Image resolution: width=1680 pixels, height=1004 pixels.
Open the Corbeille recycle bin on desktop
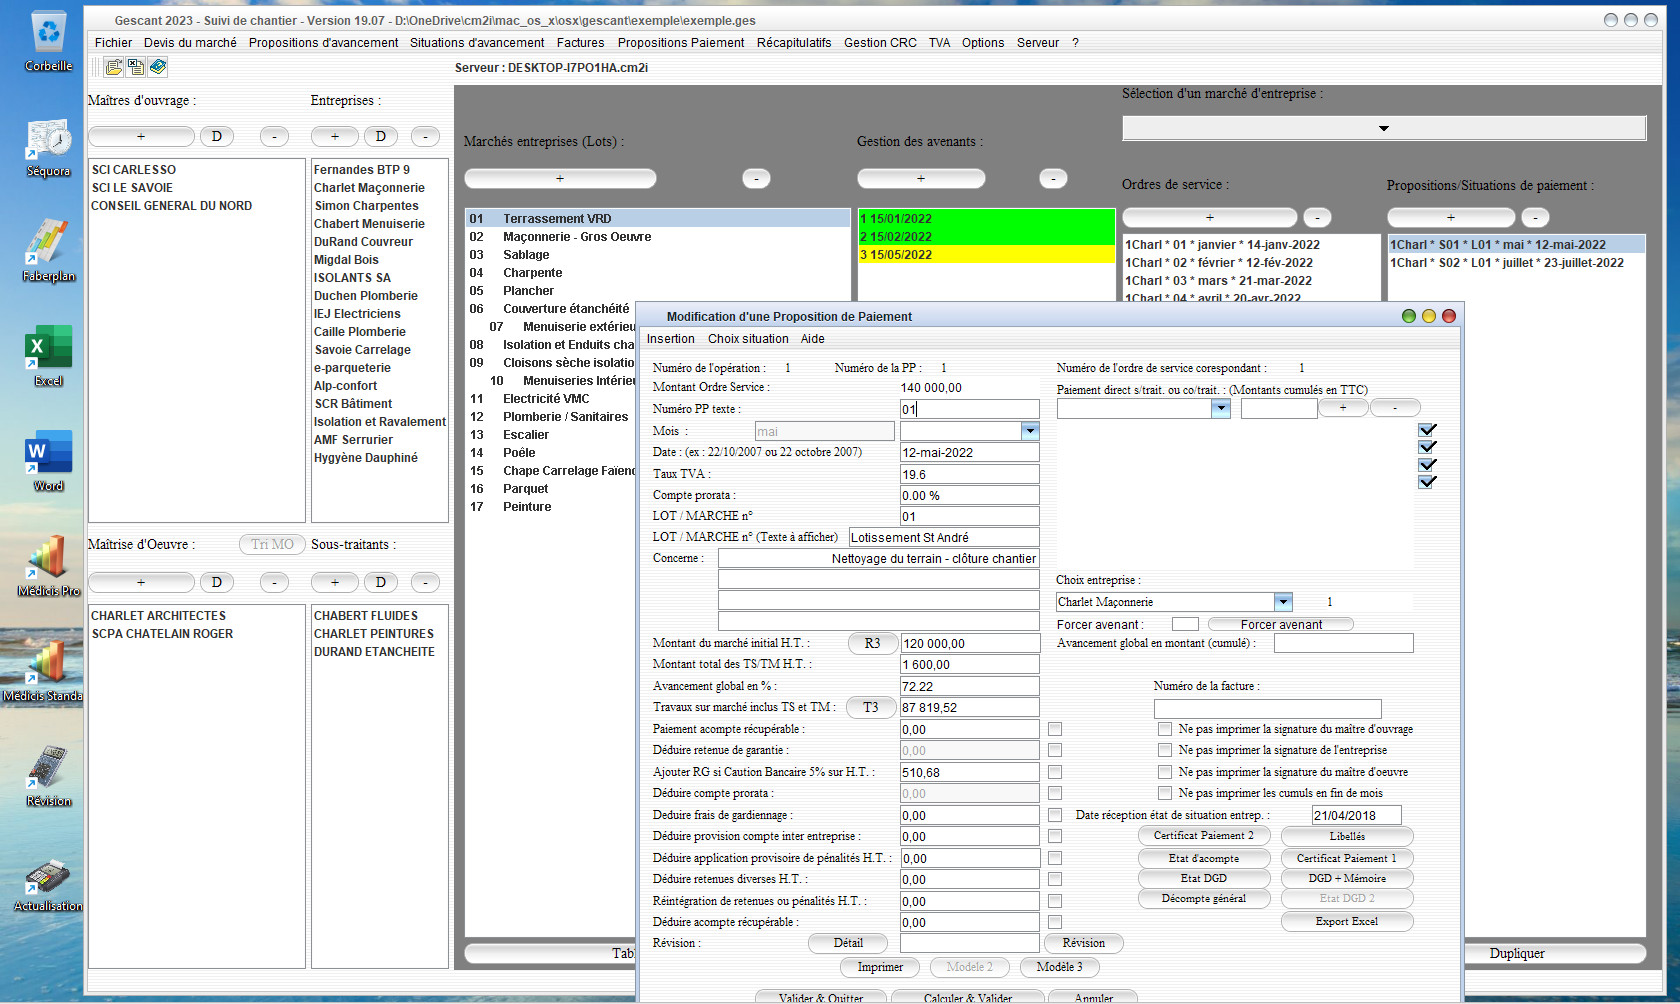[48, 42]
